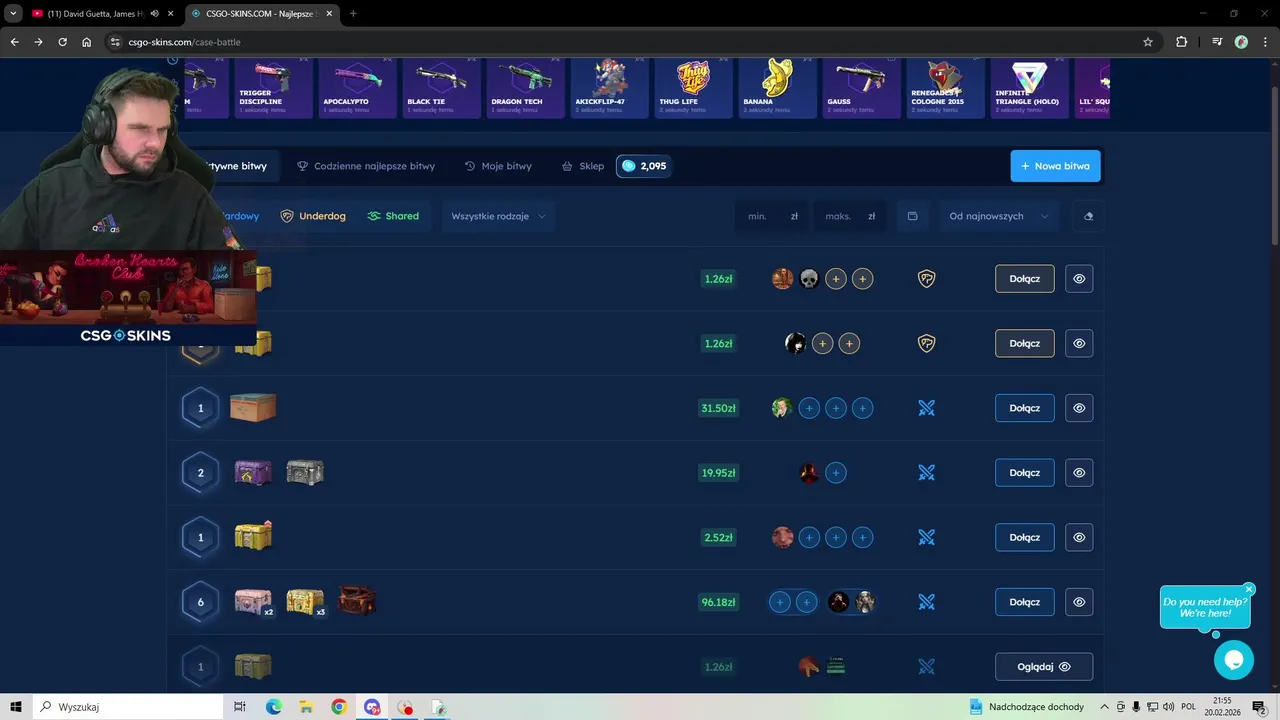Click the system tray volume icon
Screen dimensions: 1280x720
pos(1168,707)
